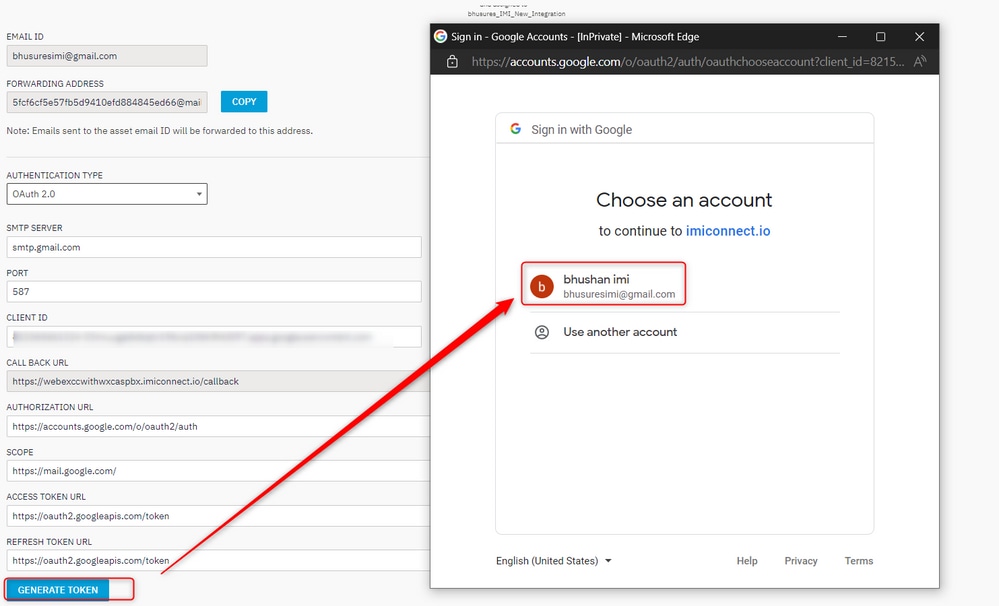
Task: Open the Authentication Type dropdown
Action: tap(107, 194)
